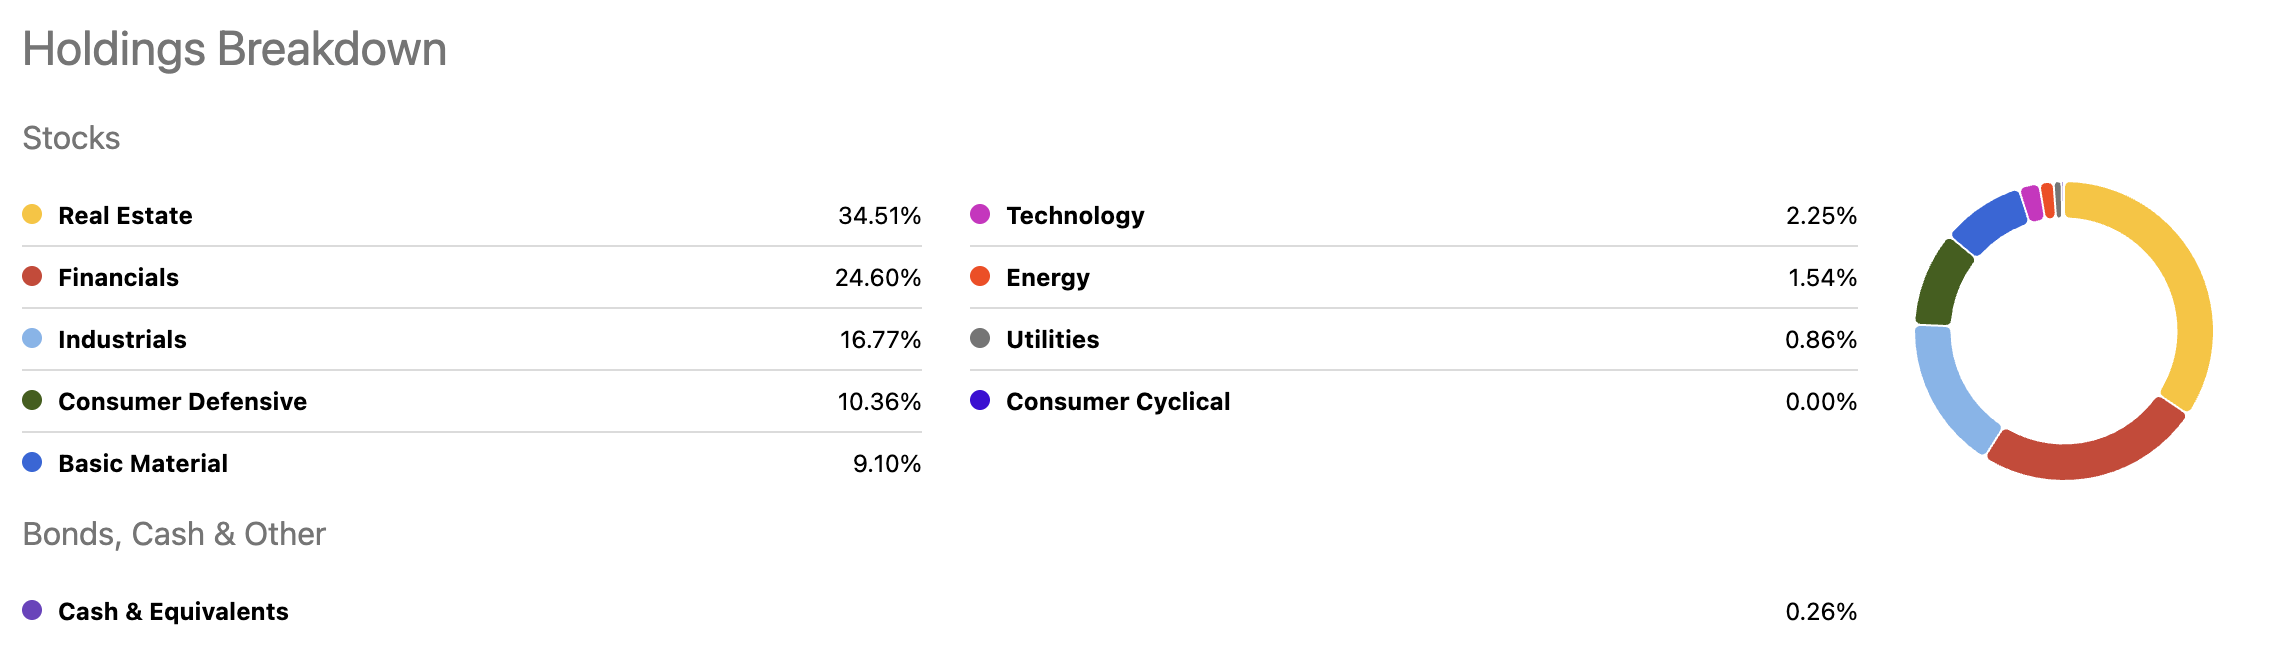This screenshot has height=666, width=2282.
Task: Click the blue Basic Material legend dot
Action: 32,462
